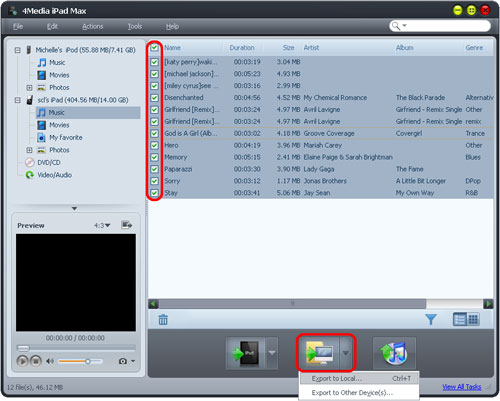This screenshot has height=401, width=500.
Task: Open Photos under scl's iPad
Action: tap(59, 150)
